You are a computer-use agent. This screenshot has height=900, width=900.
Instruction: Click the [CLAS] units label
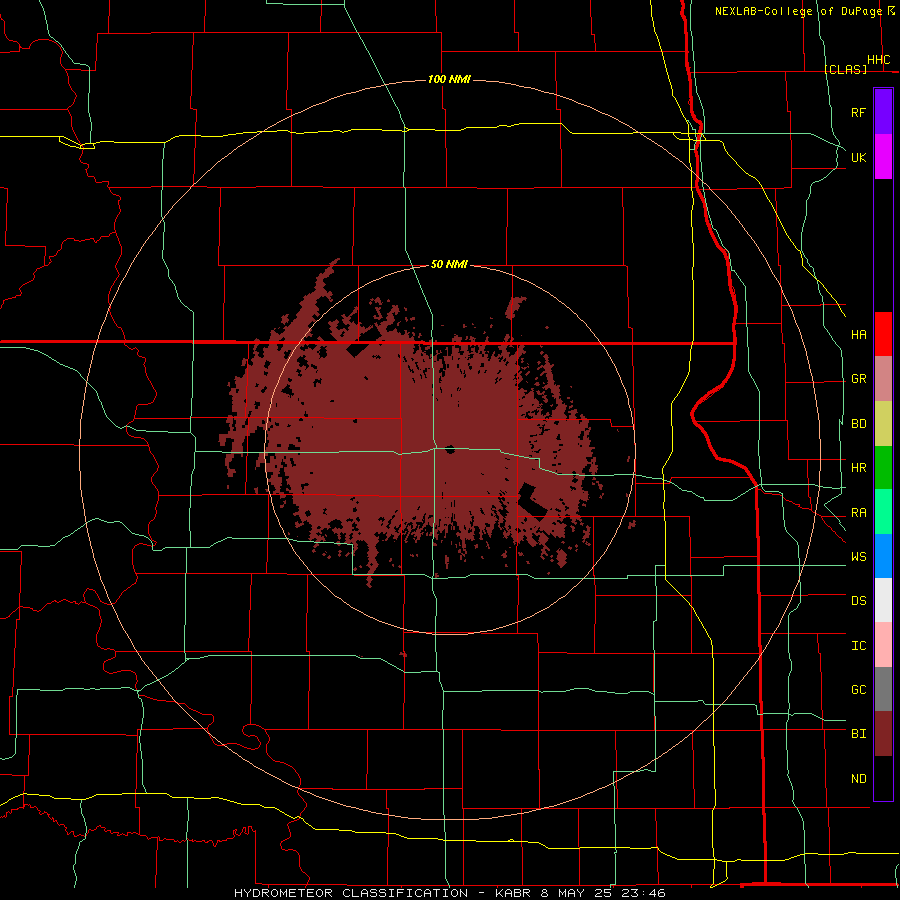[845, 69]
